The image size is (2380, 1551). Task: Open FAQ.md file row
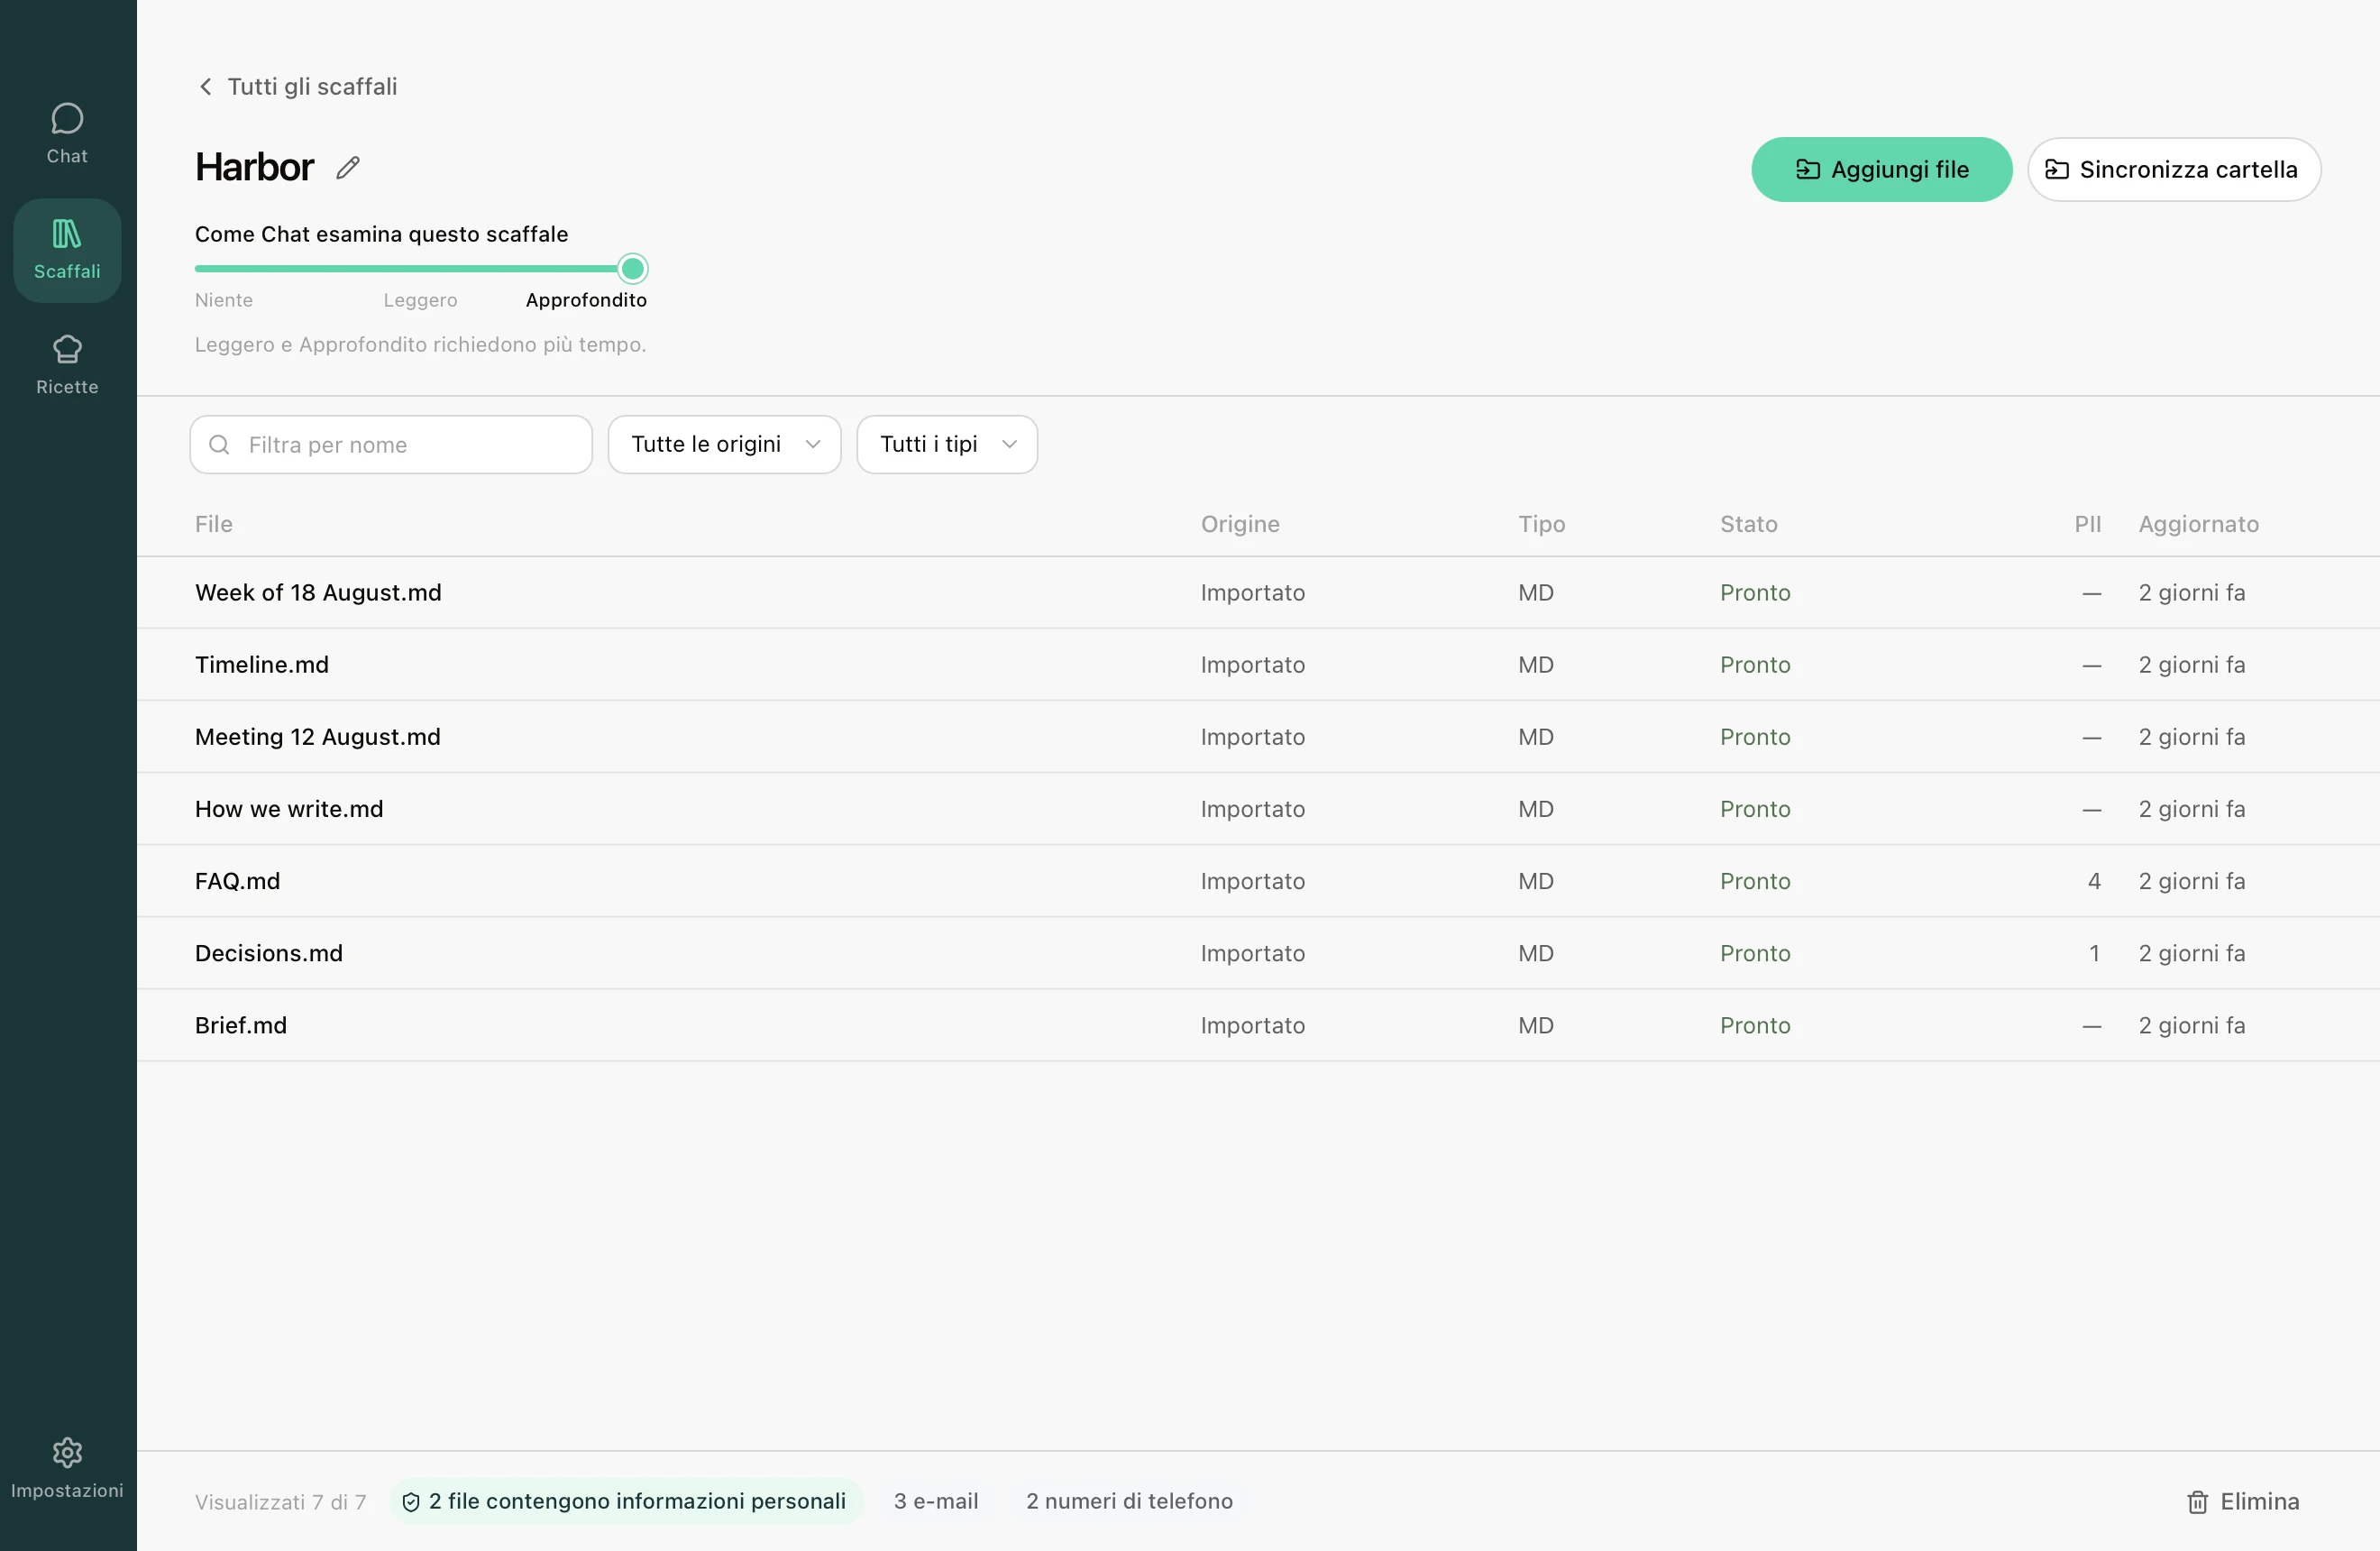1258,881
